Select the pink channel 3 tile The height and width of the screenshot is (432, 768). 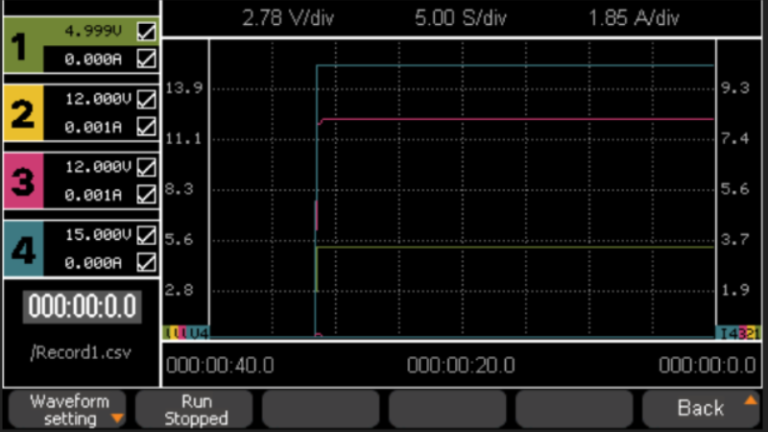pos(22,181)
